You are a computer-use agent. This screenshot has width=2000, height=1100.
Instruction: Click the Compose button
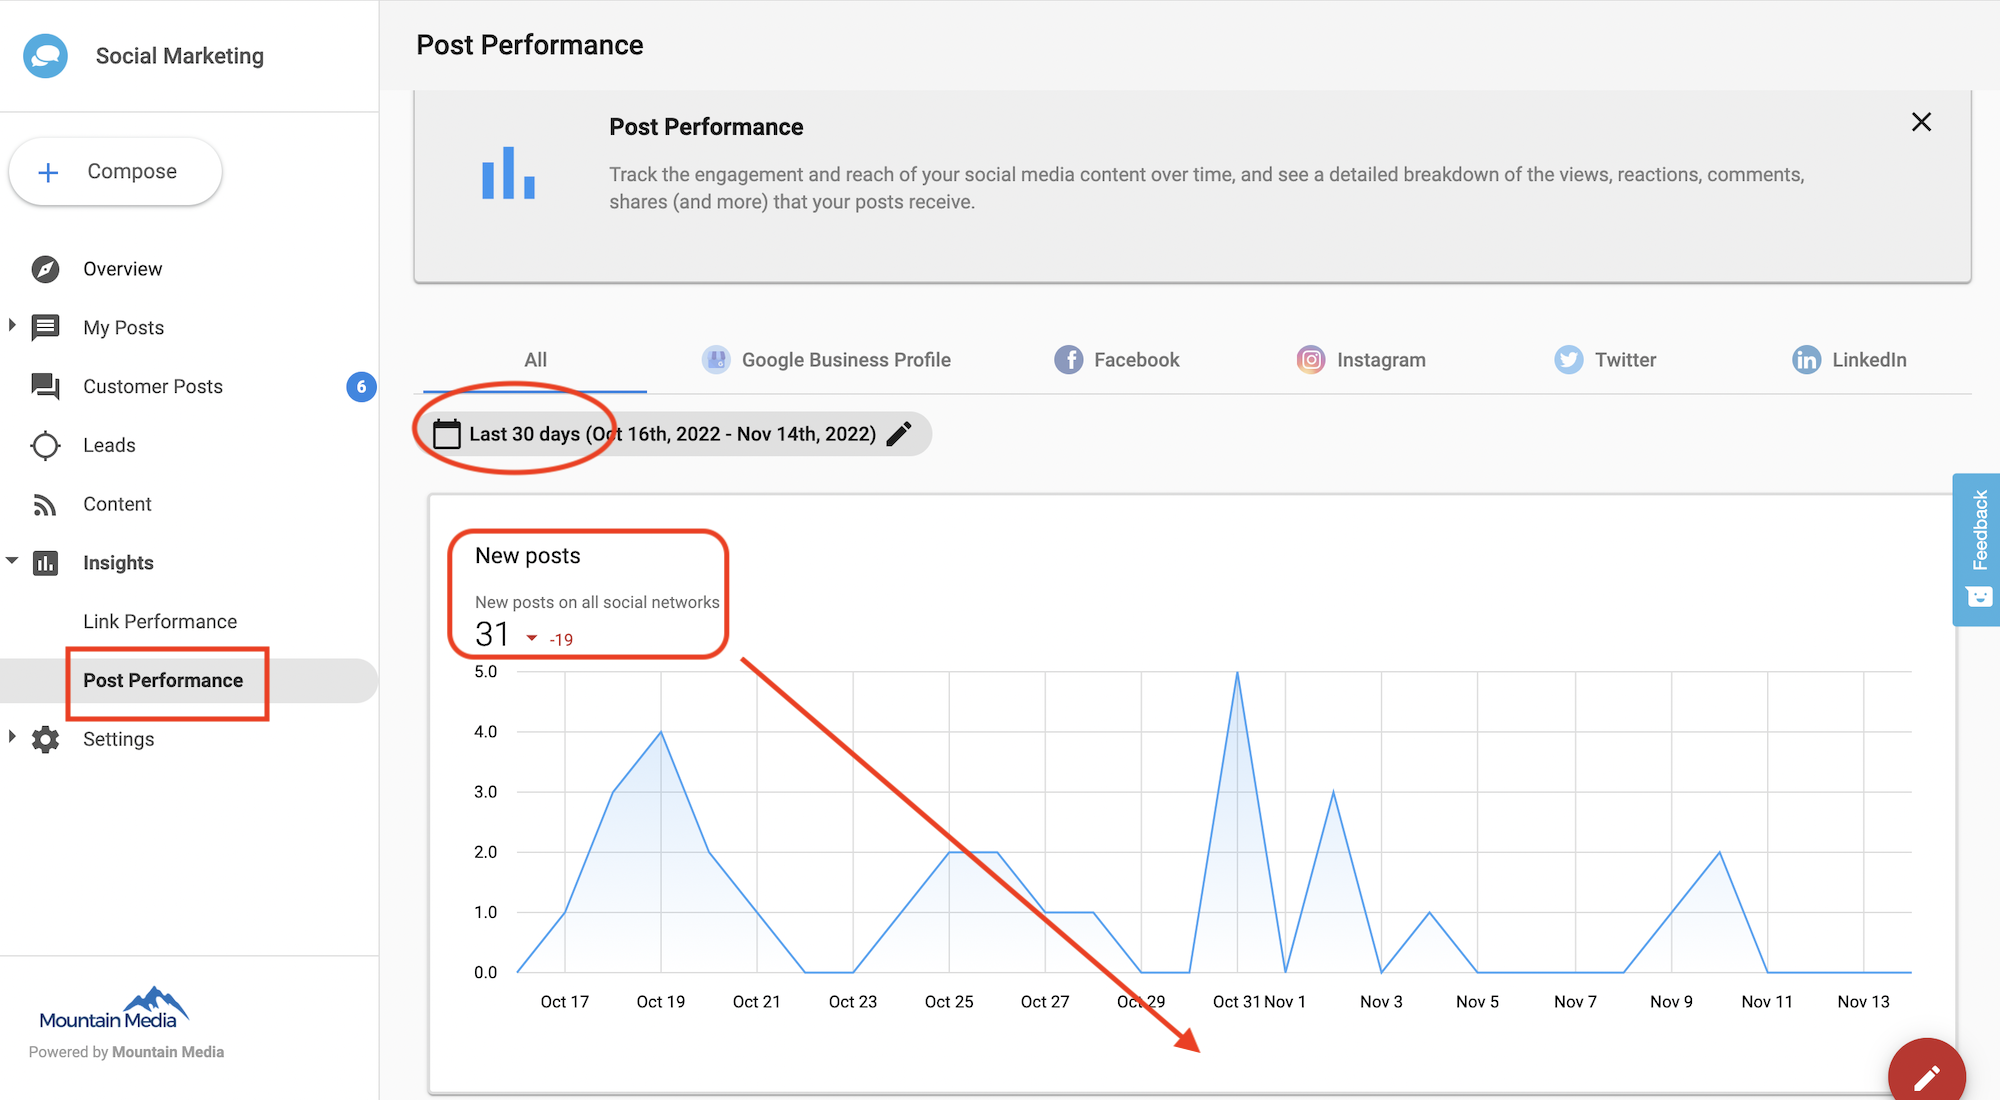click(x=115, y=172)
